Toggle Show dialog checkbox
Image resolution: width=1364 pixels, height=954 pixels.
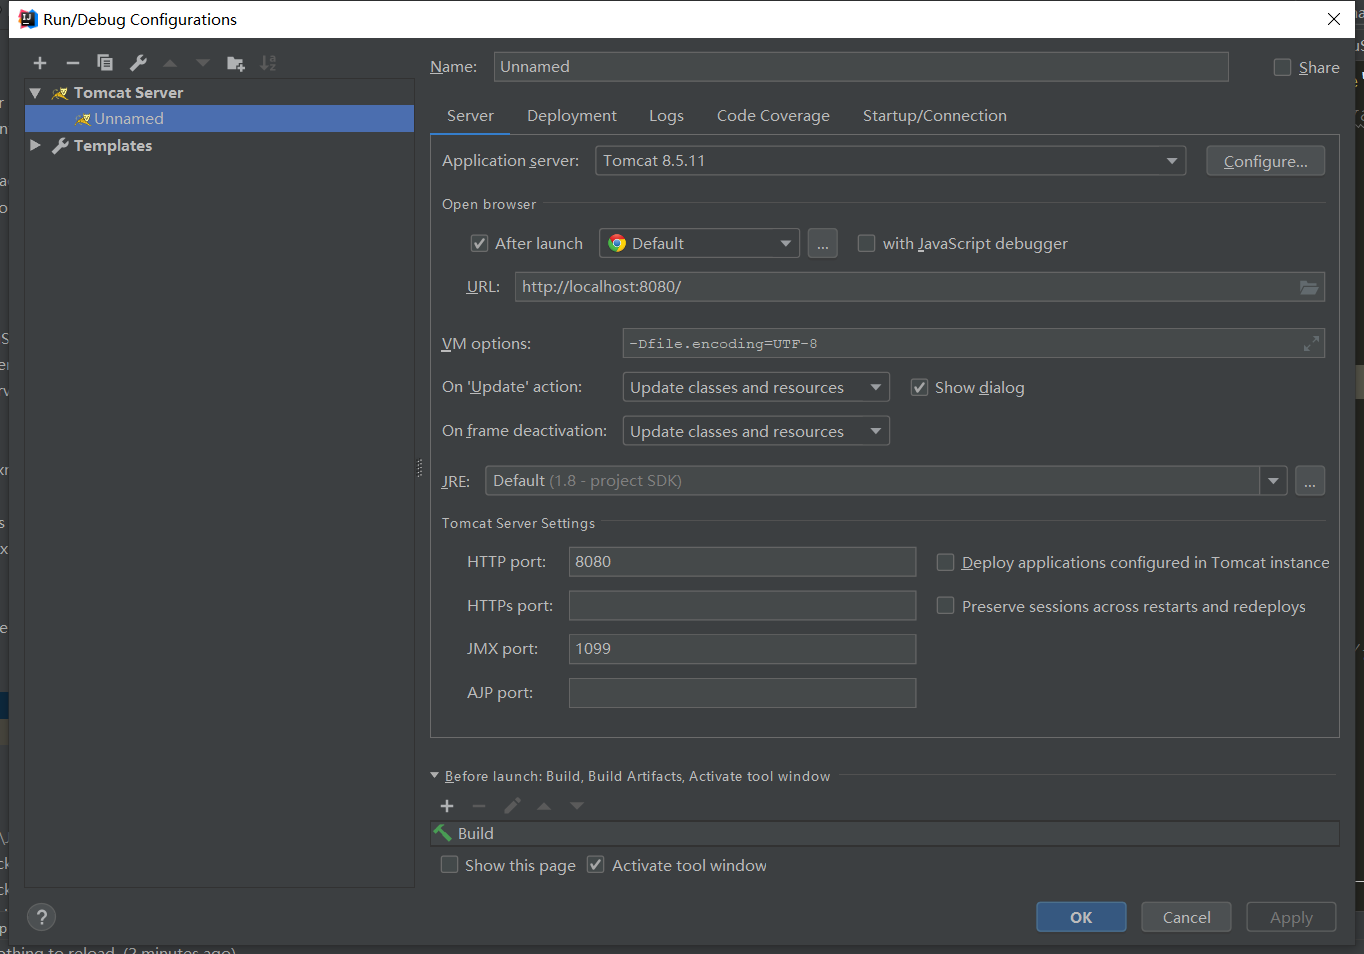pos(919,387)
